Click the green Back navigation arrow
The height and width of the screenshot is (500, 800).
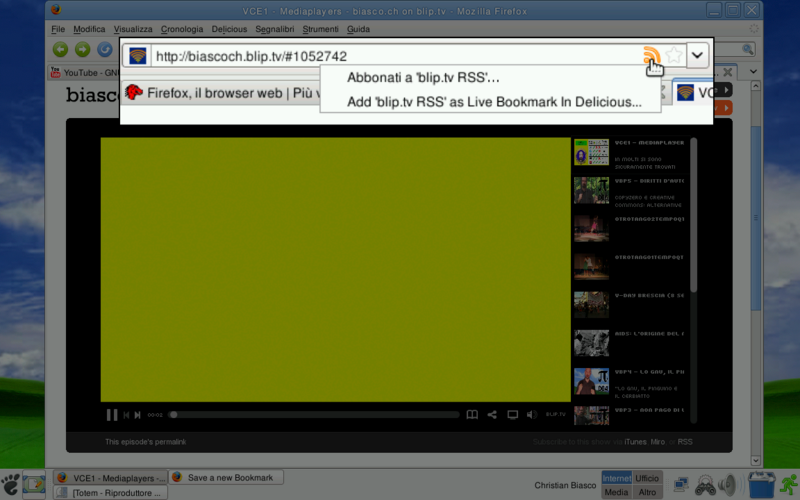click(60, 49)
